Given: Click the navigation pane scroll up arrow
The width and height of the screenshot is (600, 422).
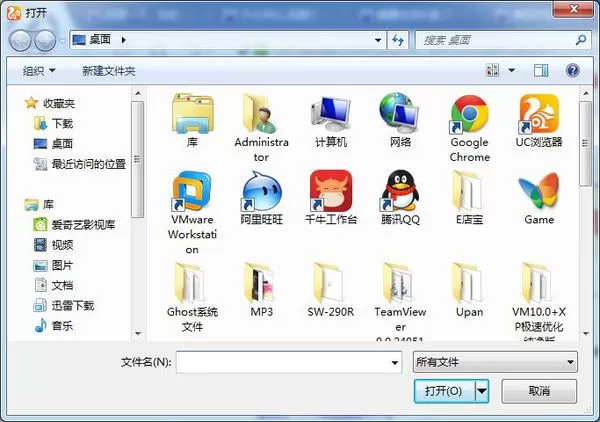Looking at the screenshot, I should (138, 93).
